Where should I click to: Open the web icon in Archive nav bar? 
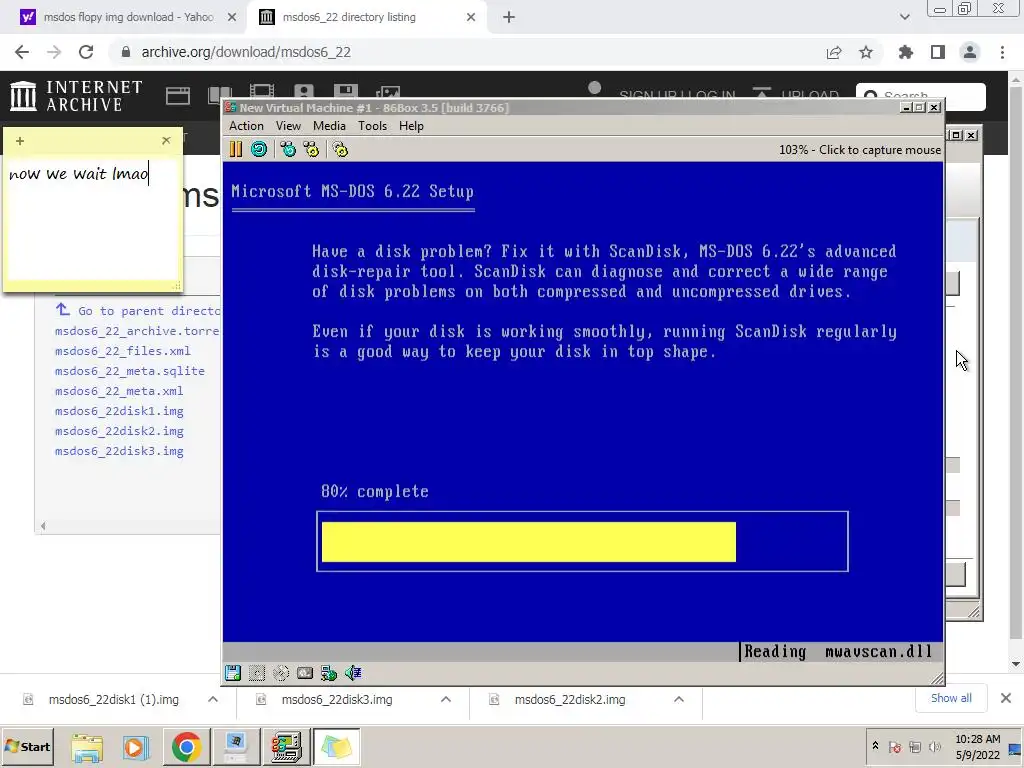178,96
